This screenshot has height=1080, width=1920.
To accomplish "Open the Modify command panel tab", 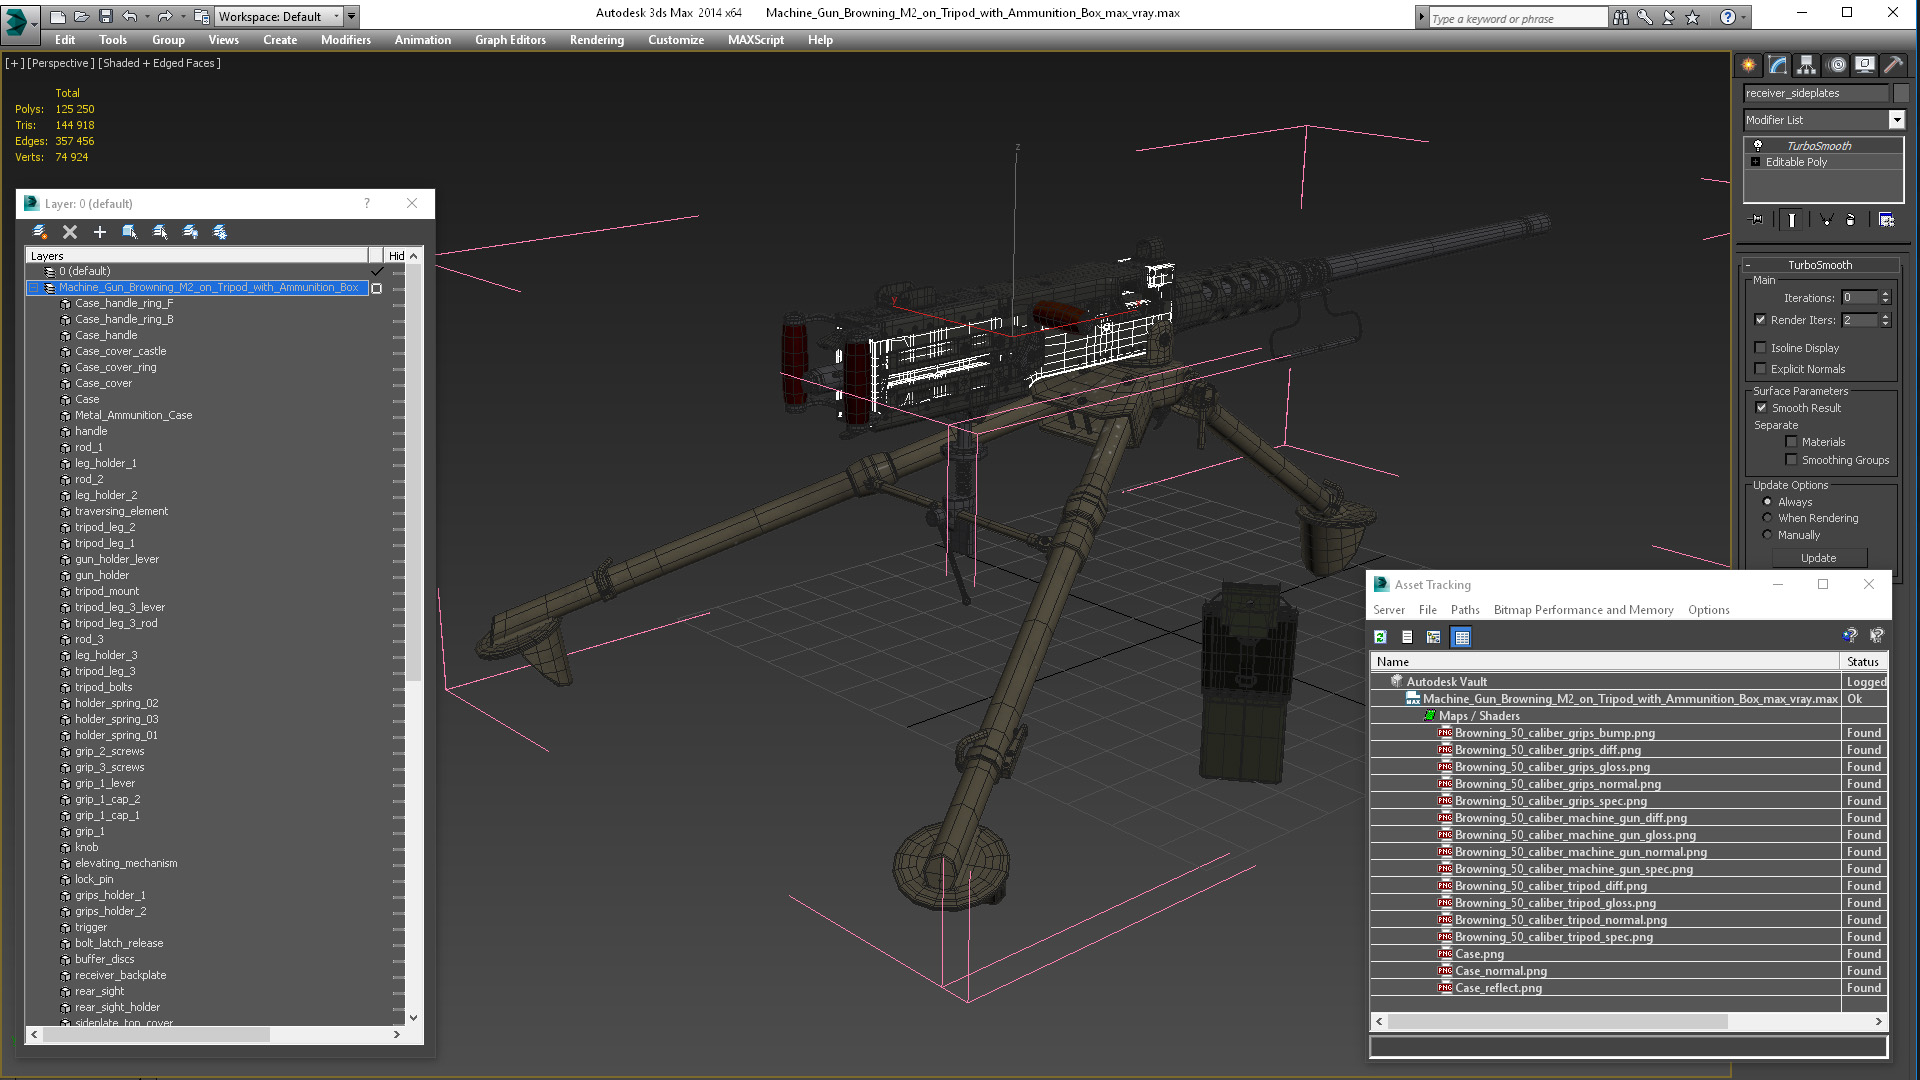I will 1777,65.
